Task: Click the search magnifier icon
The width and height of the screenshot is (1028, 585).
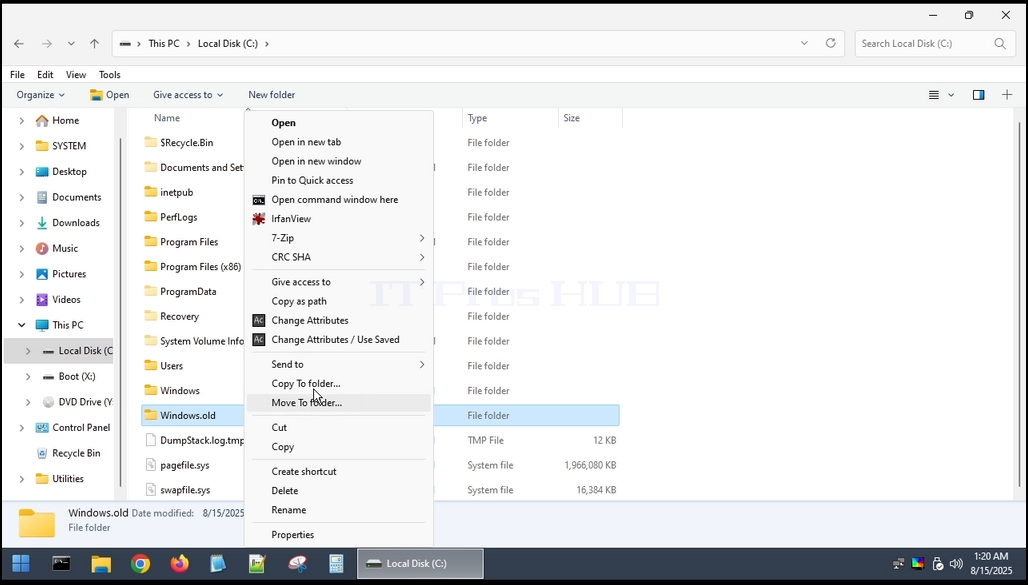Action: click(x=1000, y=43)
